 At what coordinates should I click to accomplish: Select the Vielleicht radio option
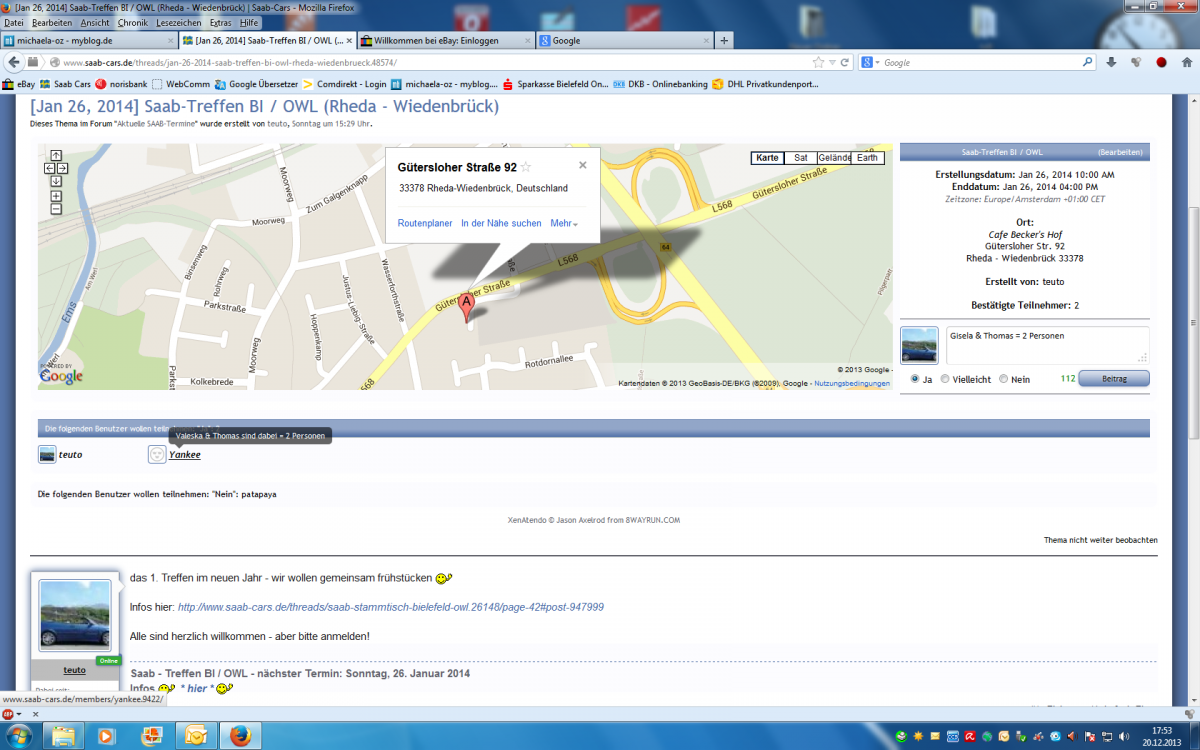[945, 379]
